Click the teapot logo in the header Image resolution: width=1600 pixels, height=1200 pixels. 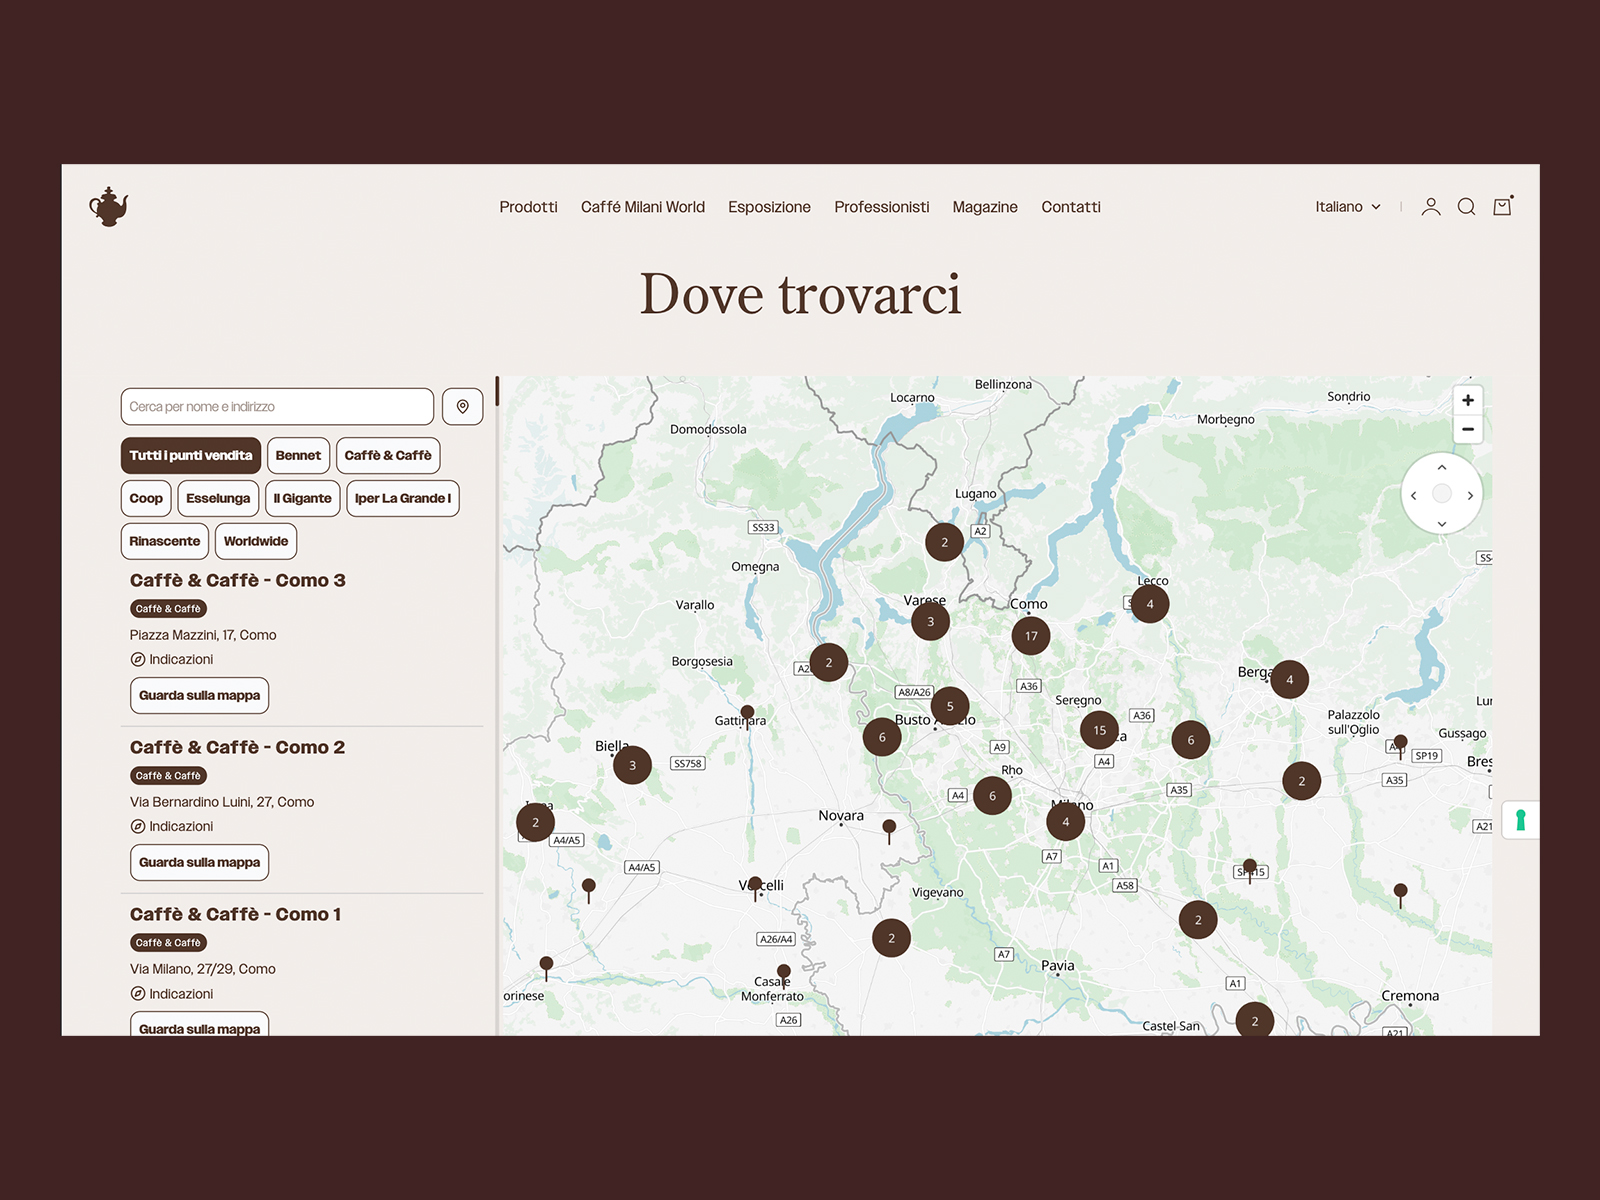click(x=107, y=207)
